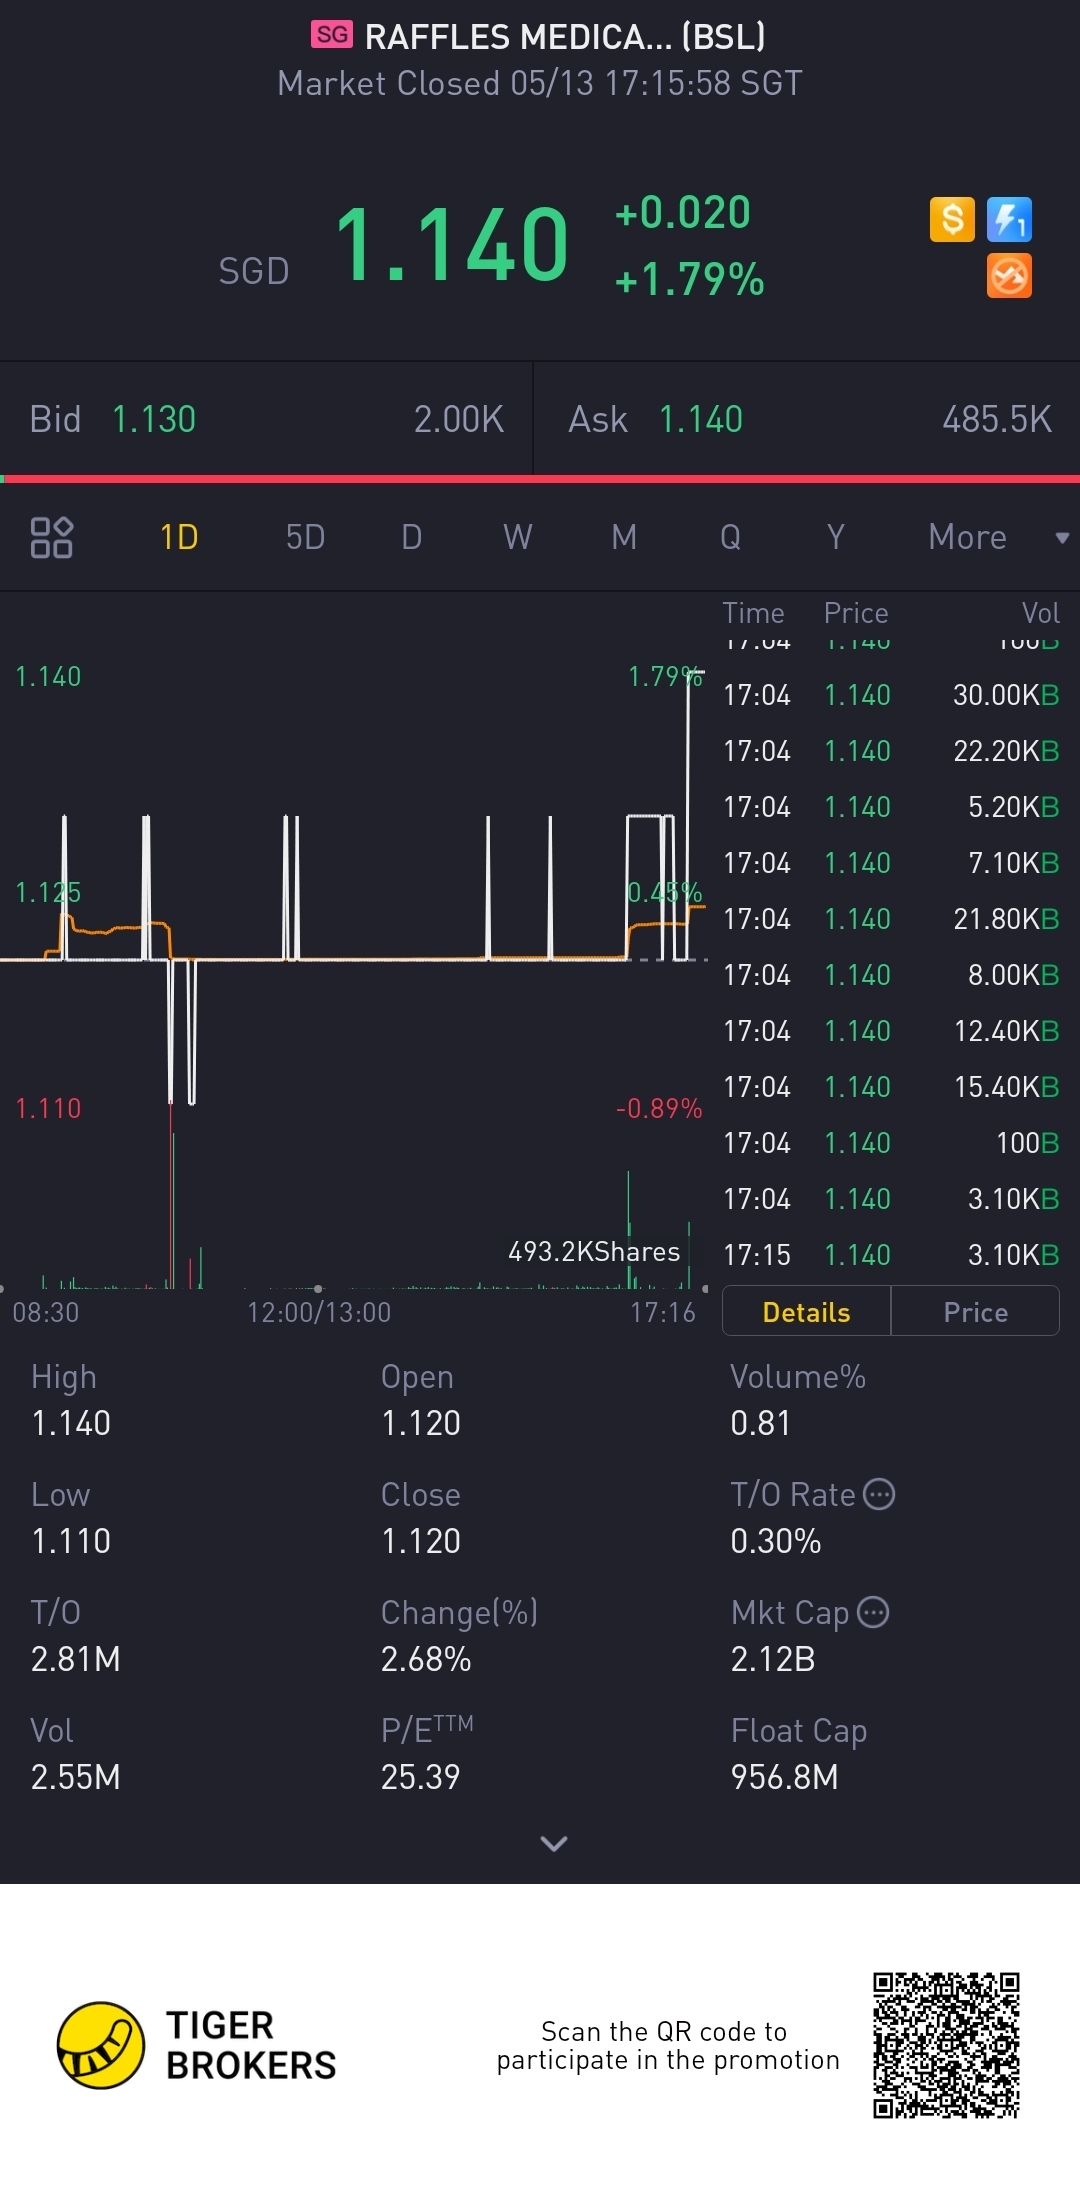Image resolution: width=1080 pixels, height=2207 pixels.
Task: Tap the +0.020 price change value
Action: 682,212
